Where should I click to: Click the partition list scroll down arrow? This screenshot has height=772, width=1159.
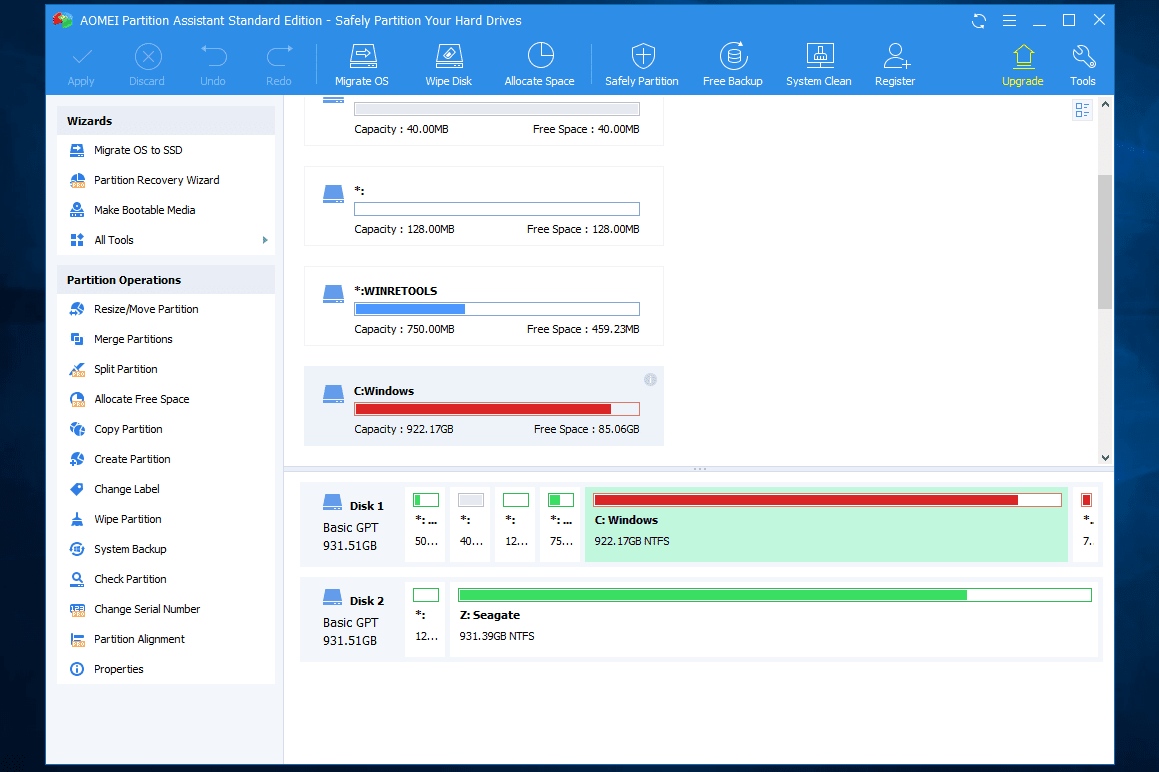[x=1105, y=458]
